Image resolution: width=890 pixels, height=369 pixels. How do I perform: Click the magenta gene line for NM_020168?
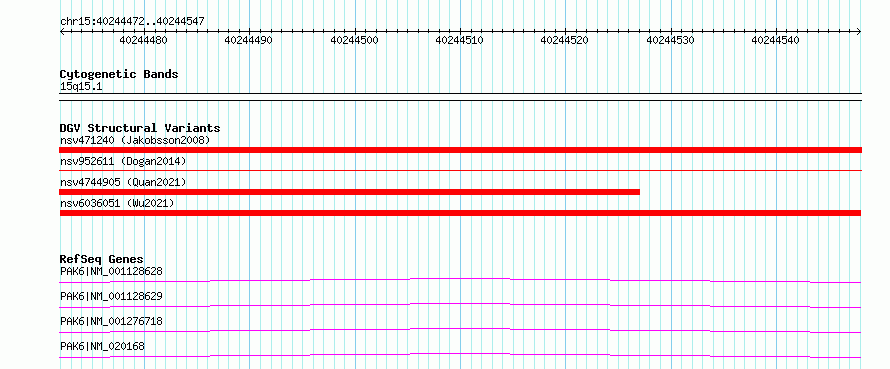click(460, 355)
